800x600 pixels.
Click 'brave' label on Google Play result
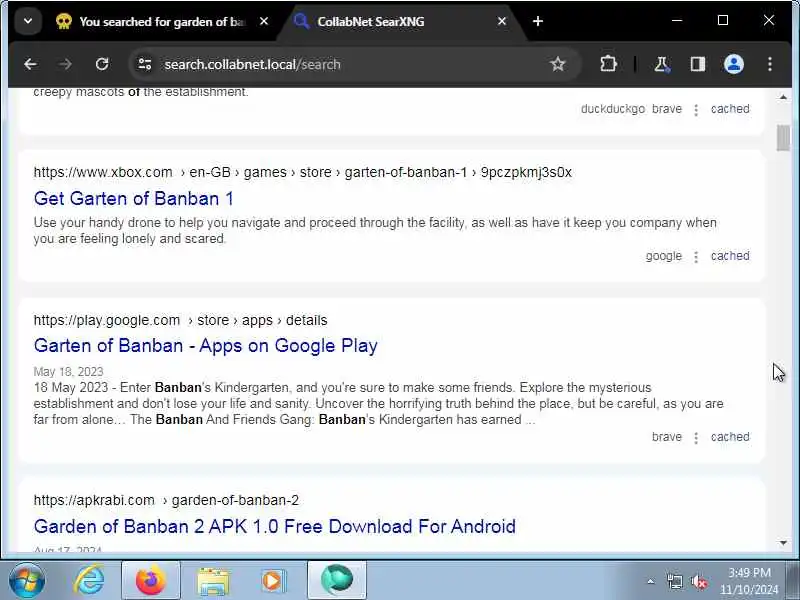[667, 437]
